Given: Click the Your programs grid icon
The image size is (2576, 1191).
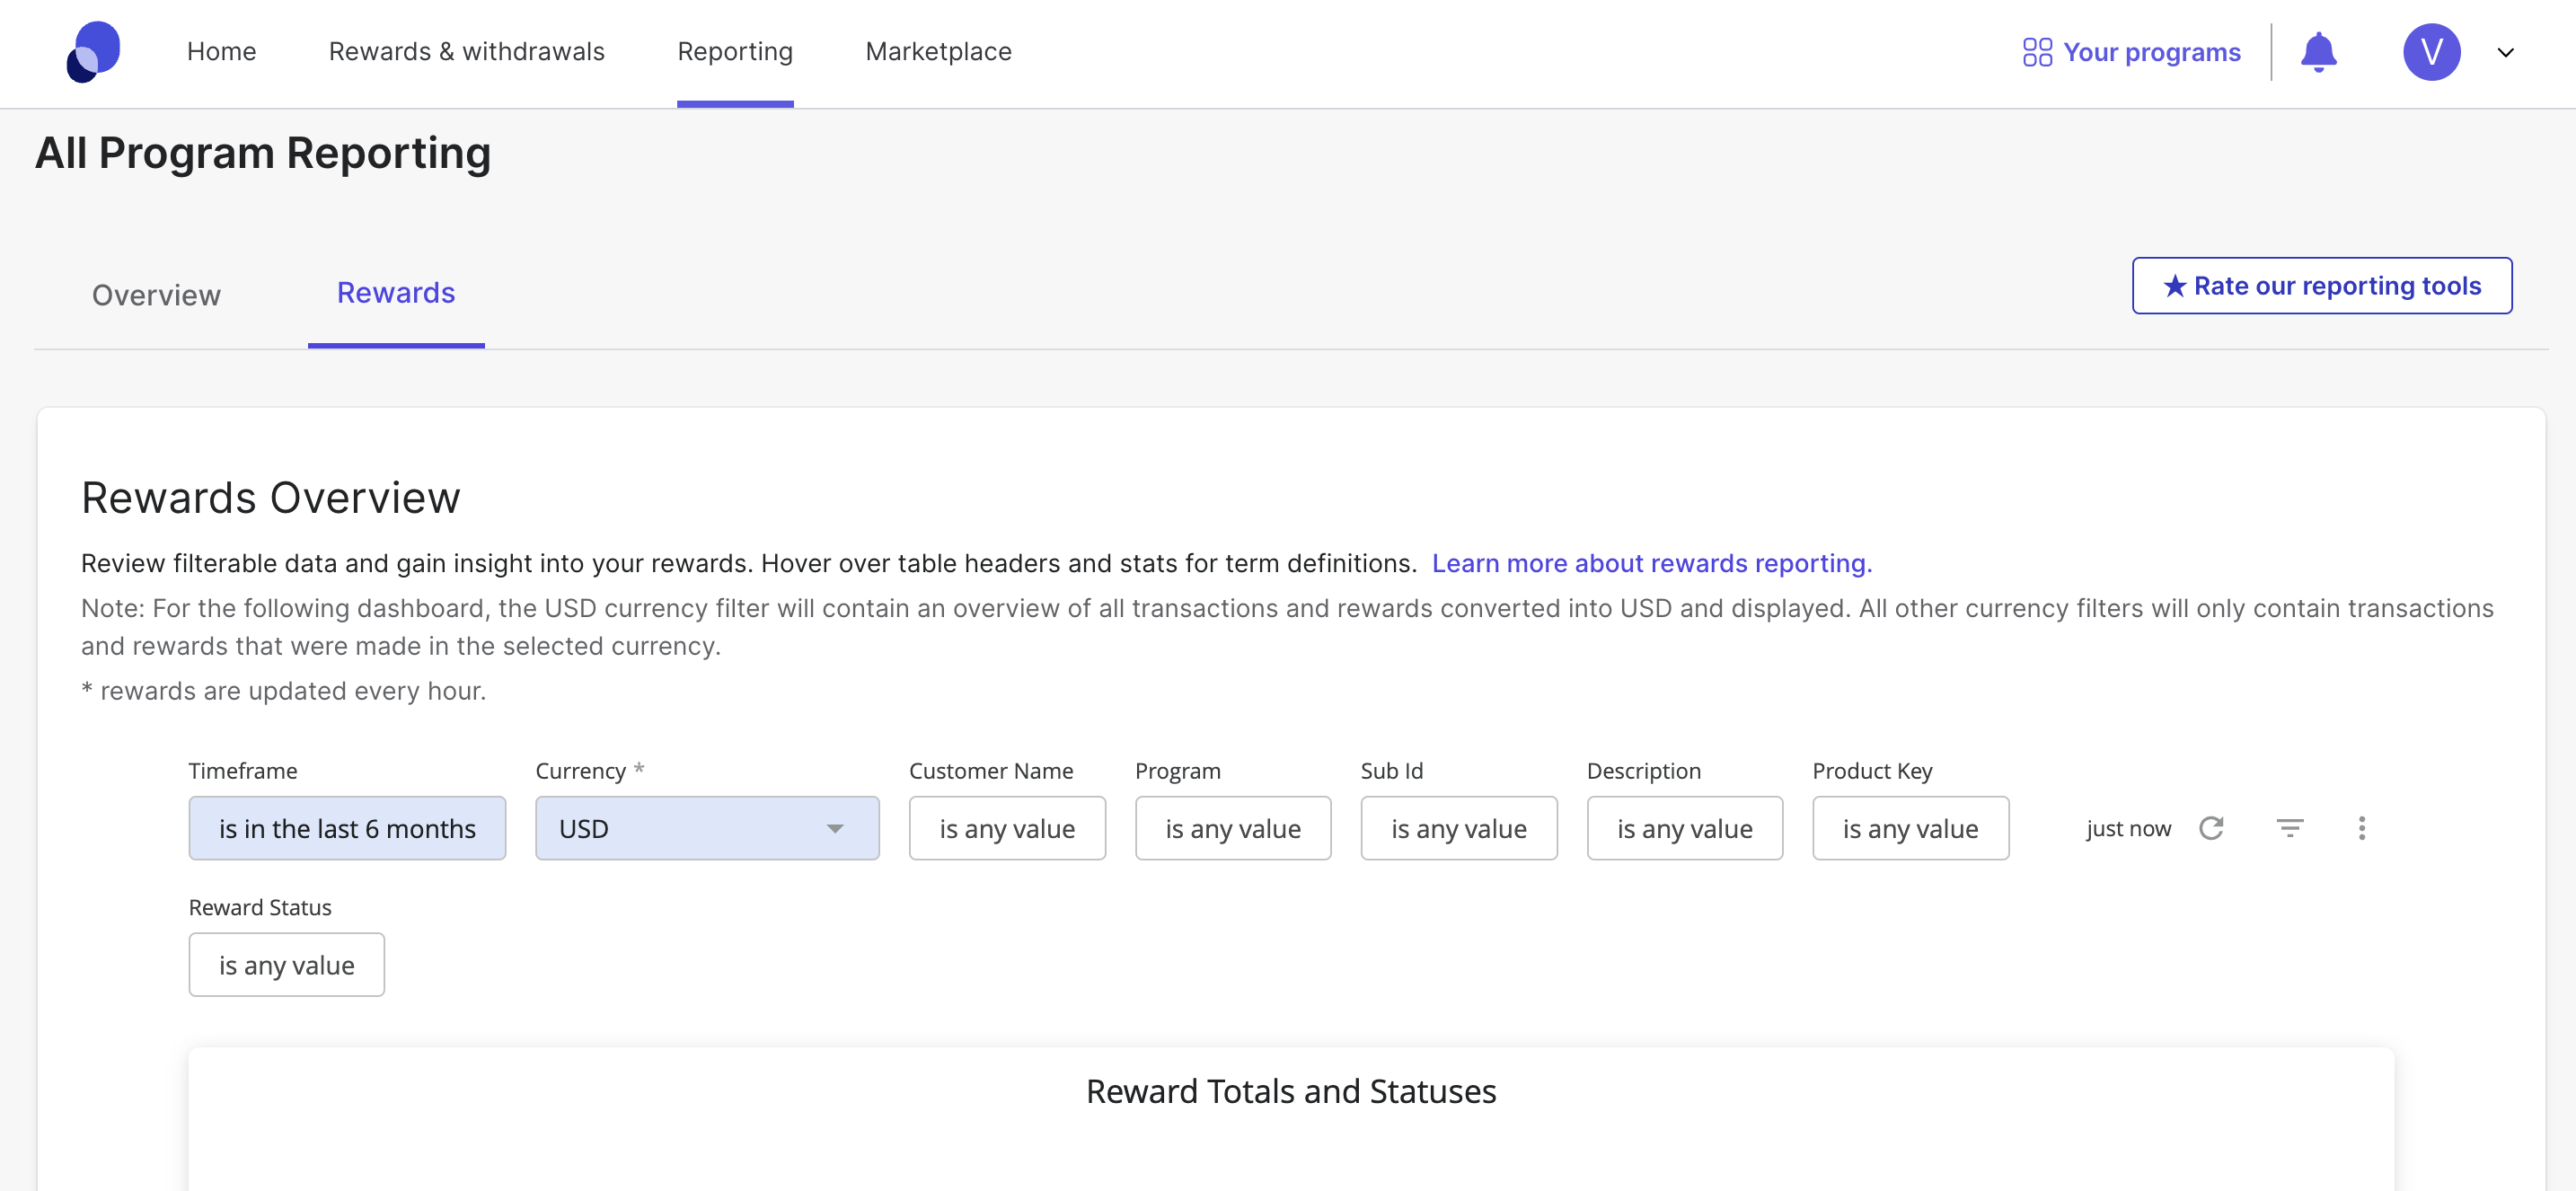Looking at the screenshot, I should pyautogui.click(x=2036, y=52).
